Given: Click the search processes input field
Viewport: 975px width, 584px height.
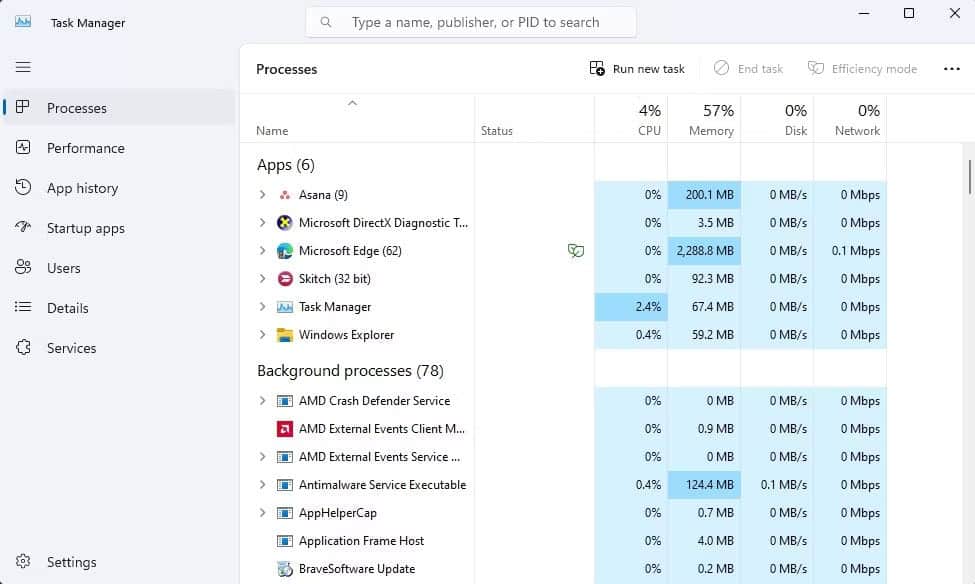Looking at the screenshot, I should (x=470, y=21).
